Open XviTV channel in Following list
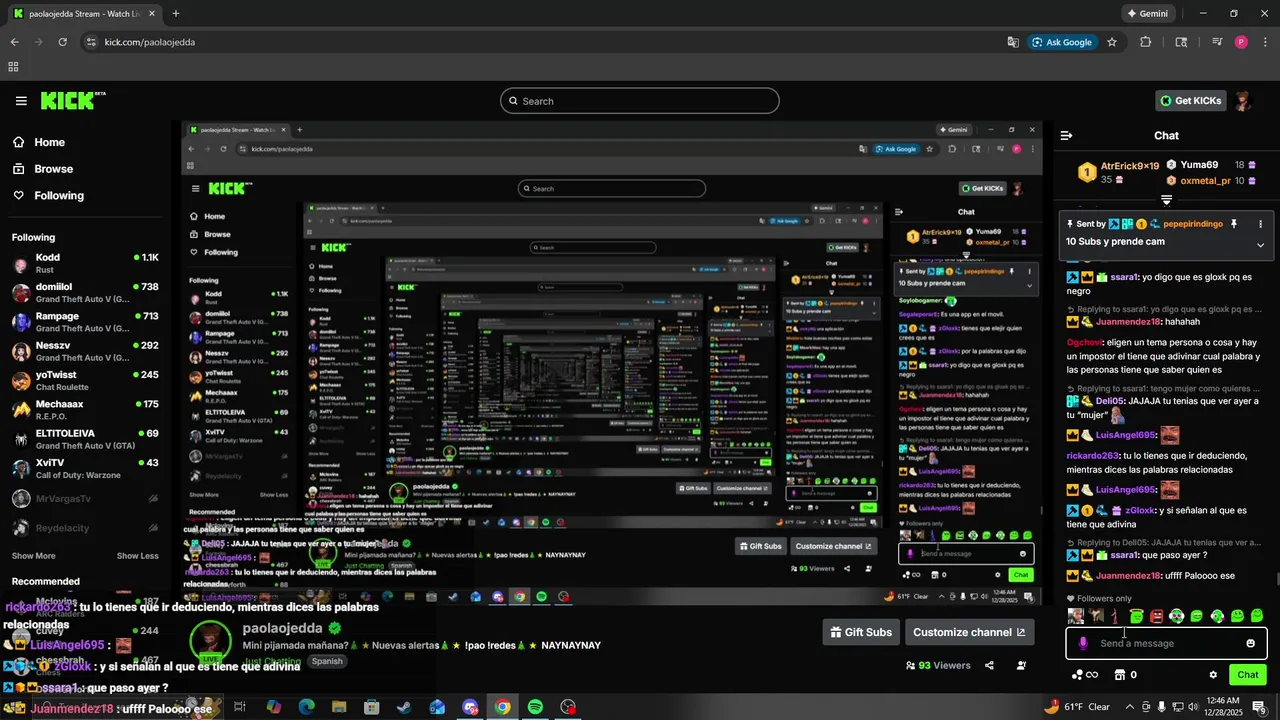 point(85,469)
